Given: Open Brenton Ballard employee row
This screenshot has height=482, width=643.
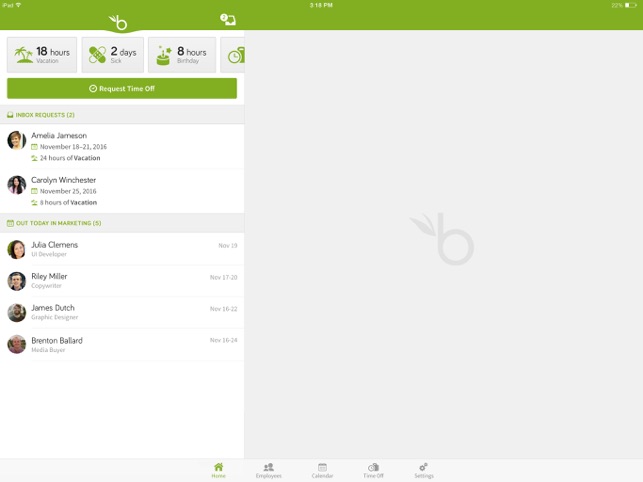Looking at the screenshot, I should click(x=122, y=345).
